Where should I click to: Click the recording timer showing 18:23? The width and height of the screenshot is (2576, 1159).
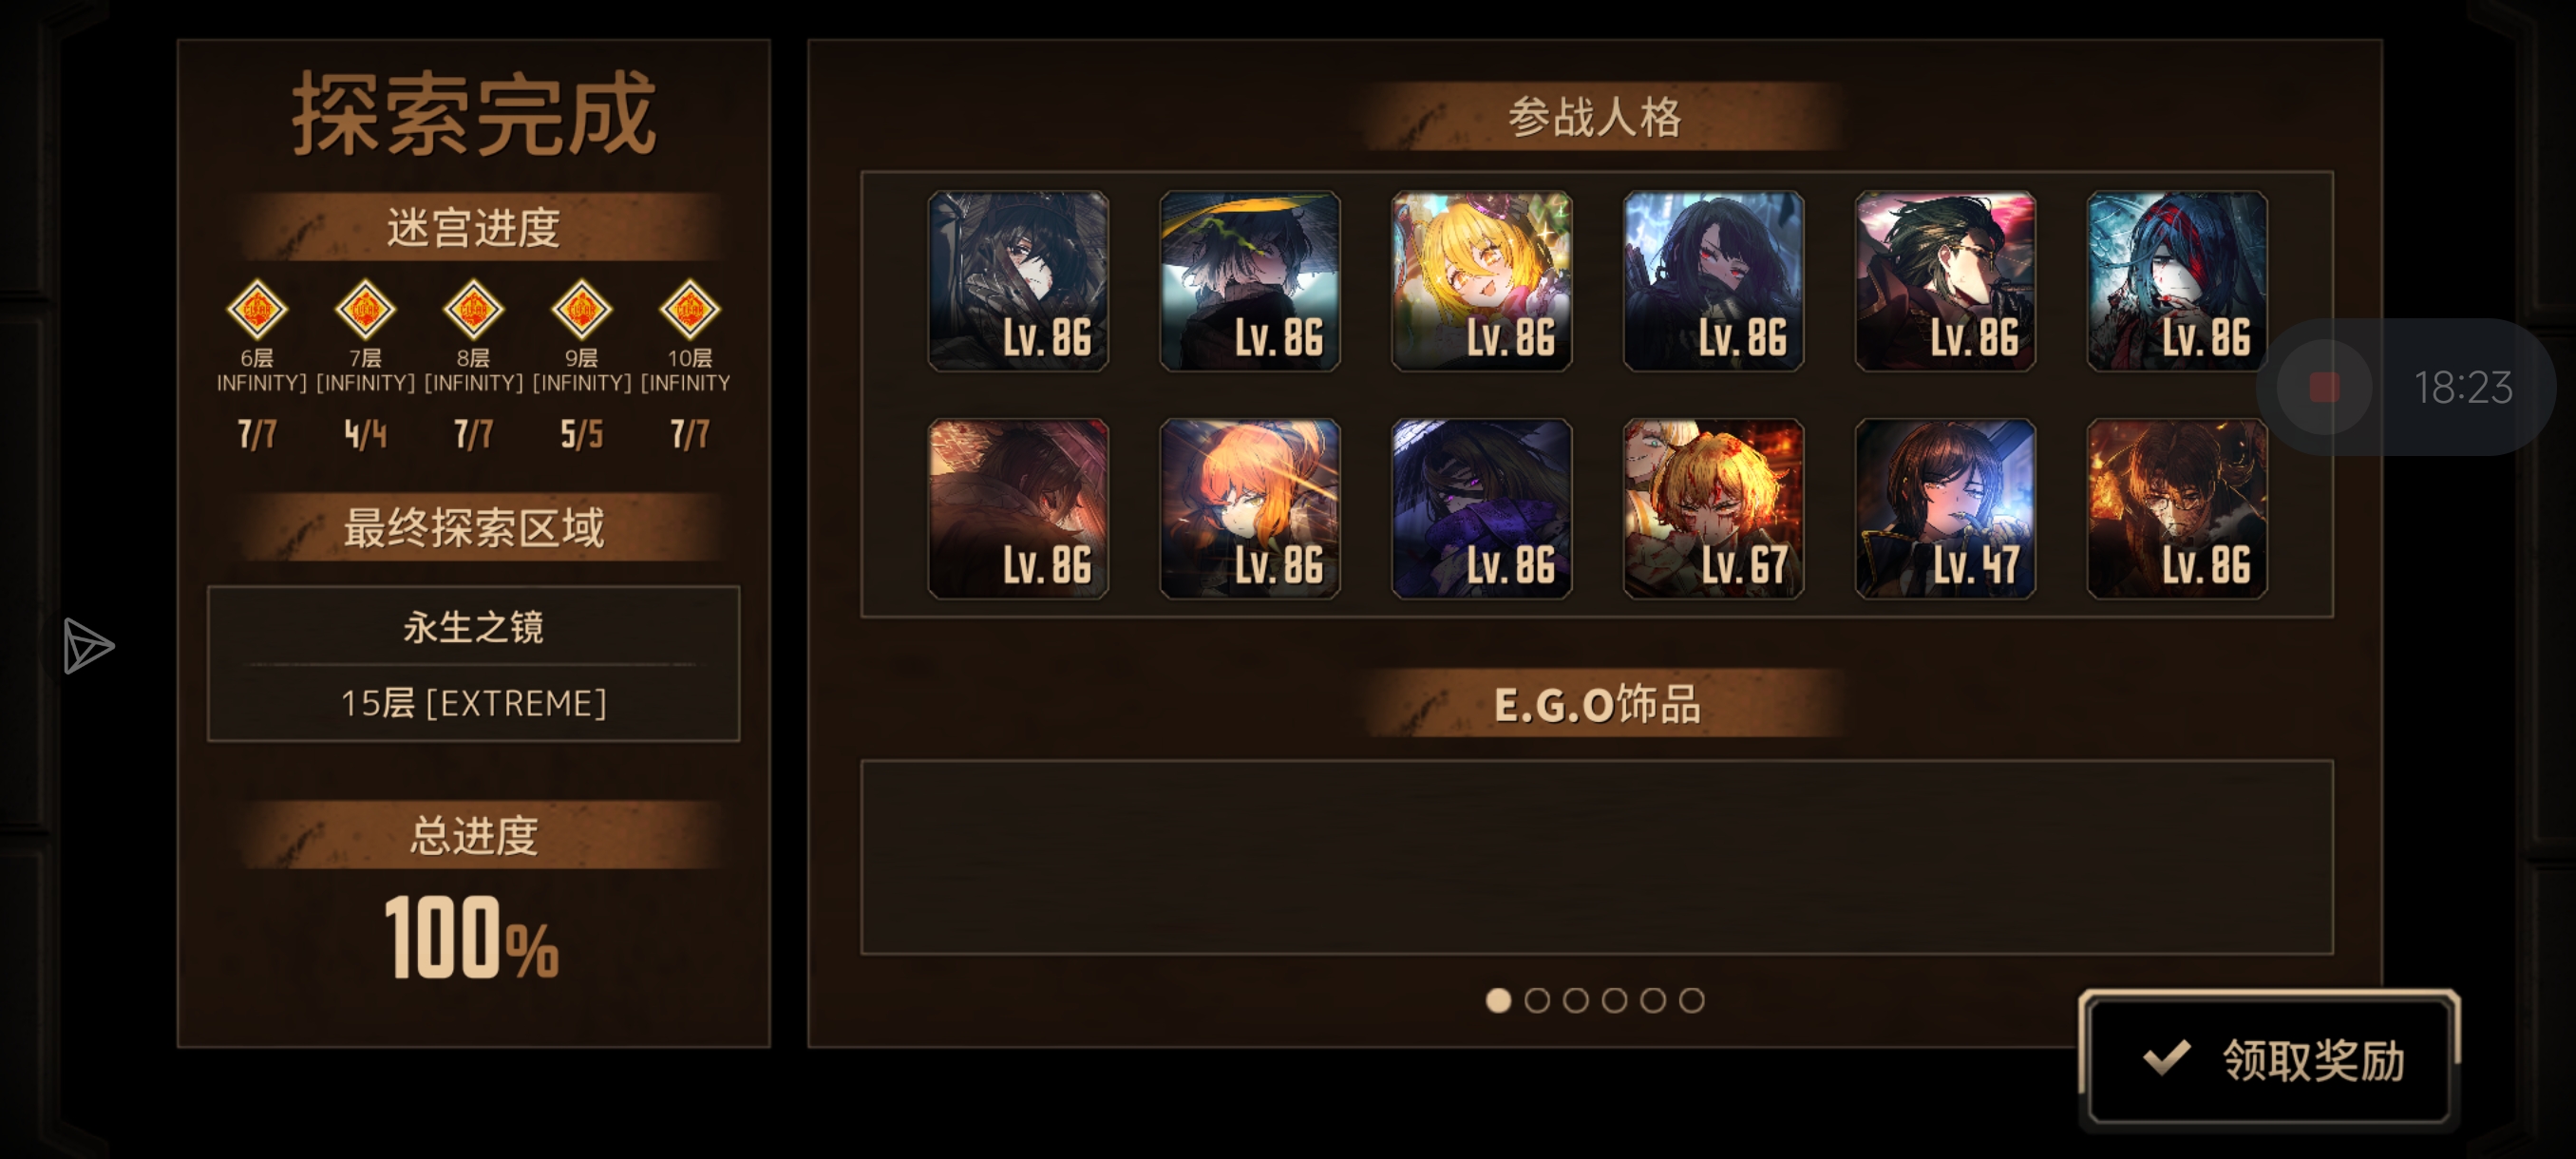2462,388
